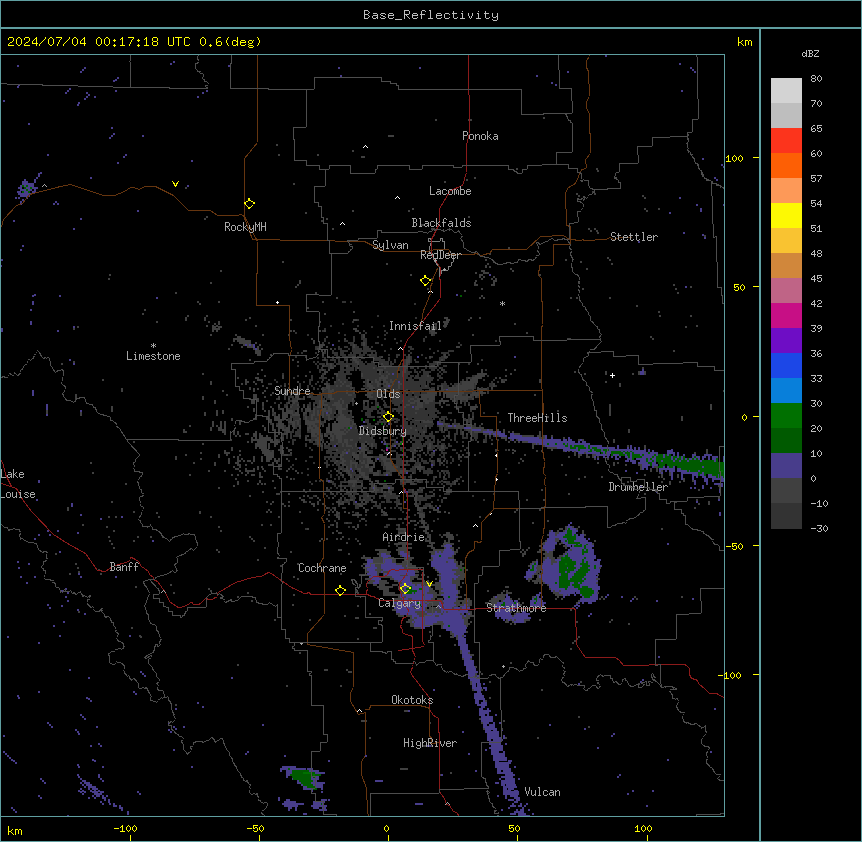This screenshot has height=842, width=862.
Task: Click the Cochrane label
Action: pos(322,568)
